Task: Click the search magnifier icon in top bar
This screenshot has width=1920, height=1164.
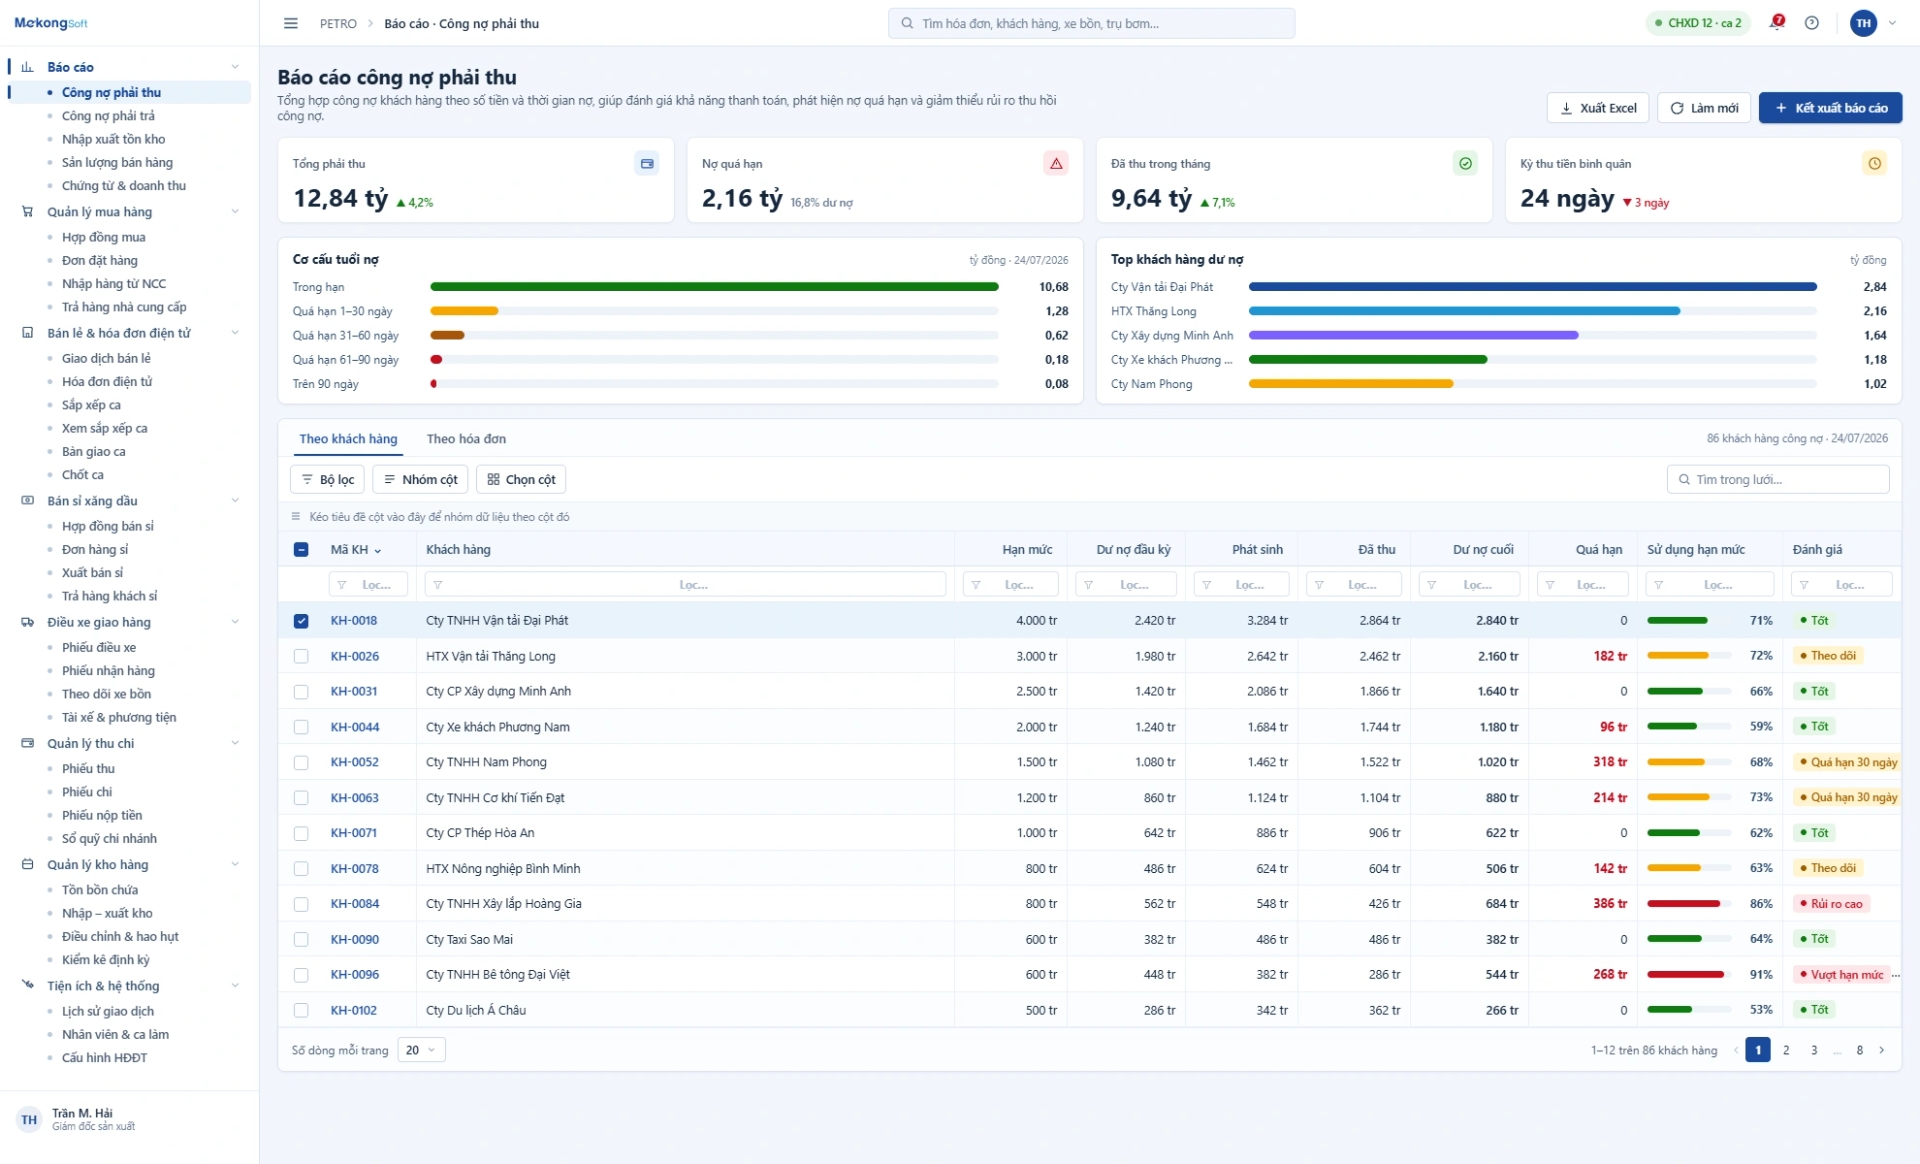Action: (x=907, y=23)
